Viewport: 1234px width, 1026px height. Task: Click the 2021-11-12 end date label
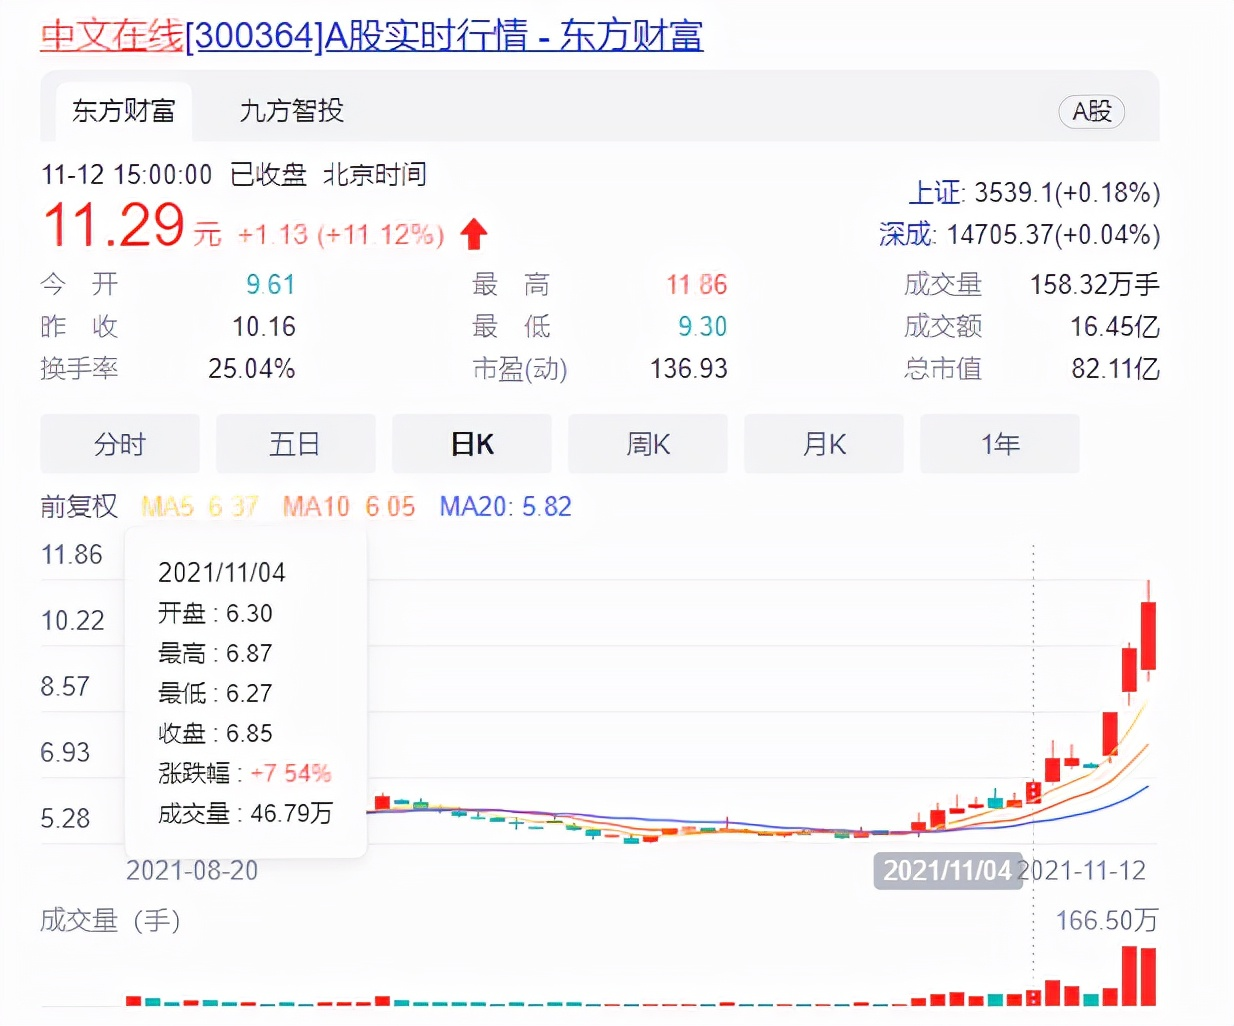pyautogui.click(x=1084, y=871)
